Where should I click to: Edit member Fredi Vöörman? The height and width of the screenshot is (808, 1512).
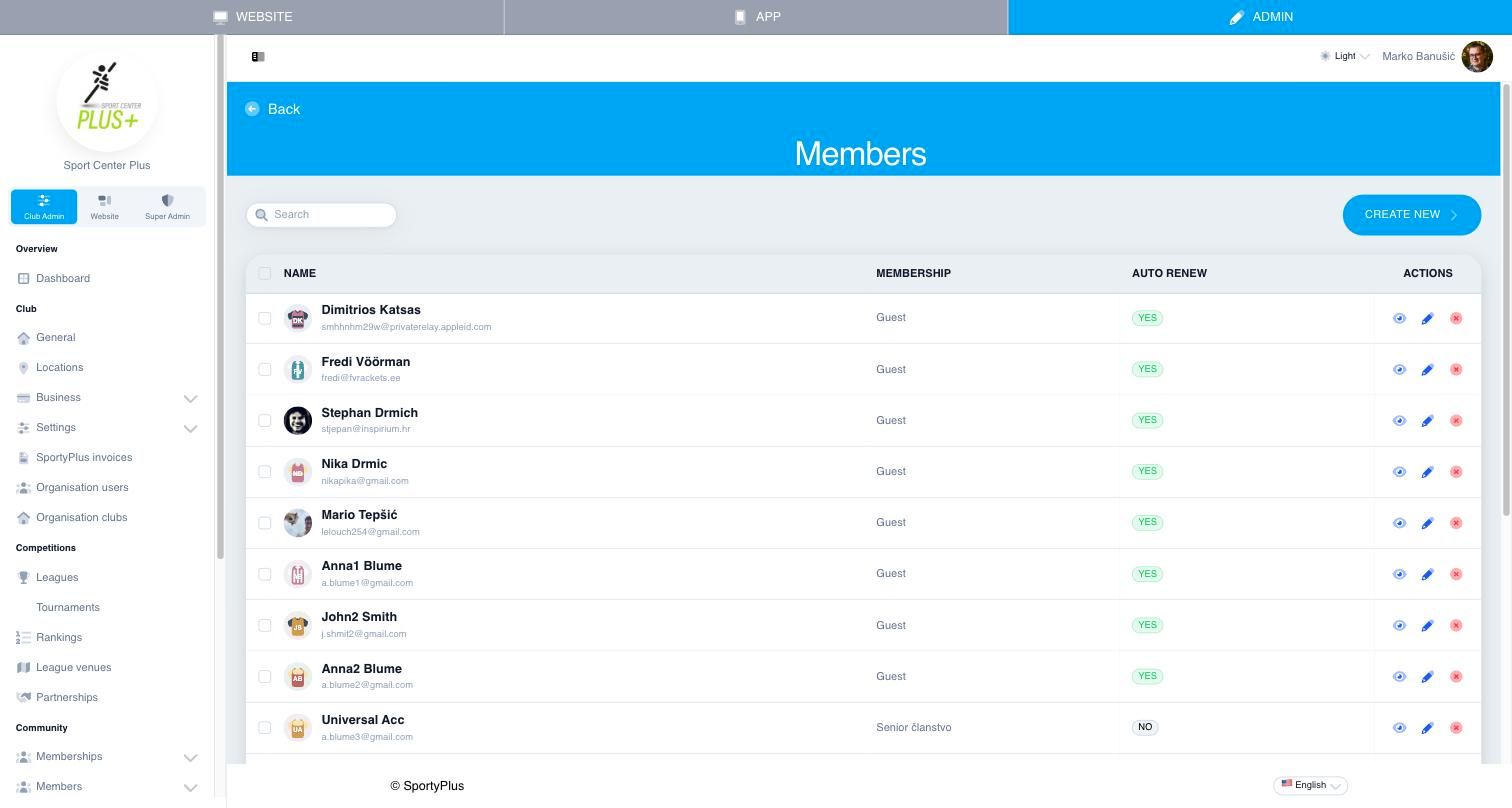[1427, 369]
